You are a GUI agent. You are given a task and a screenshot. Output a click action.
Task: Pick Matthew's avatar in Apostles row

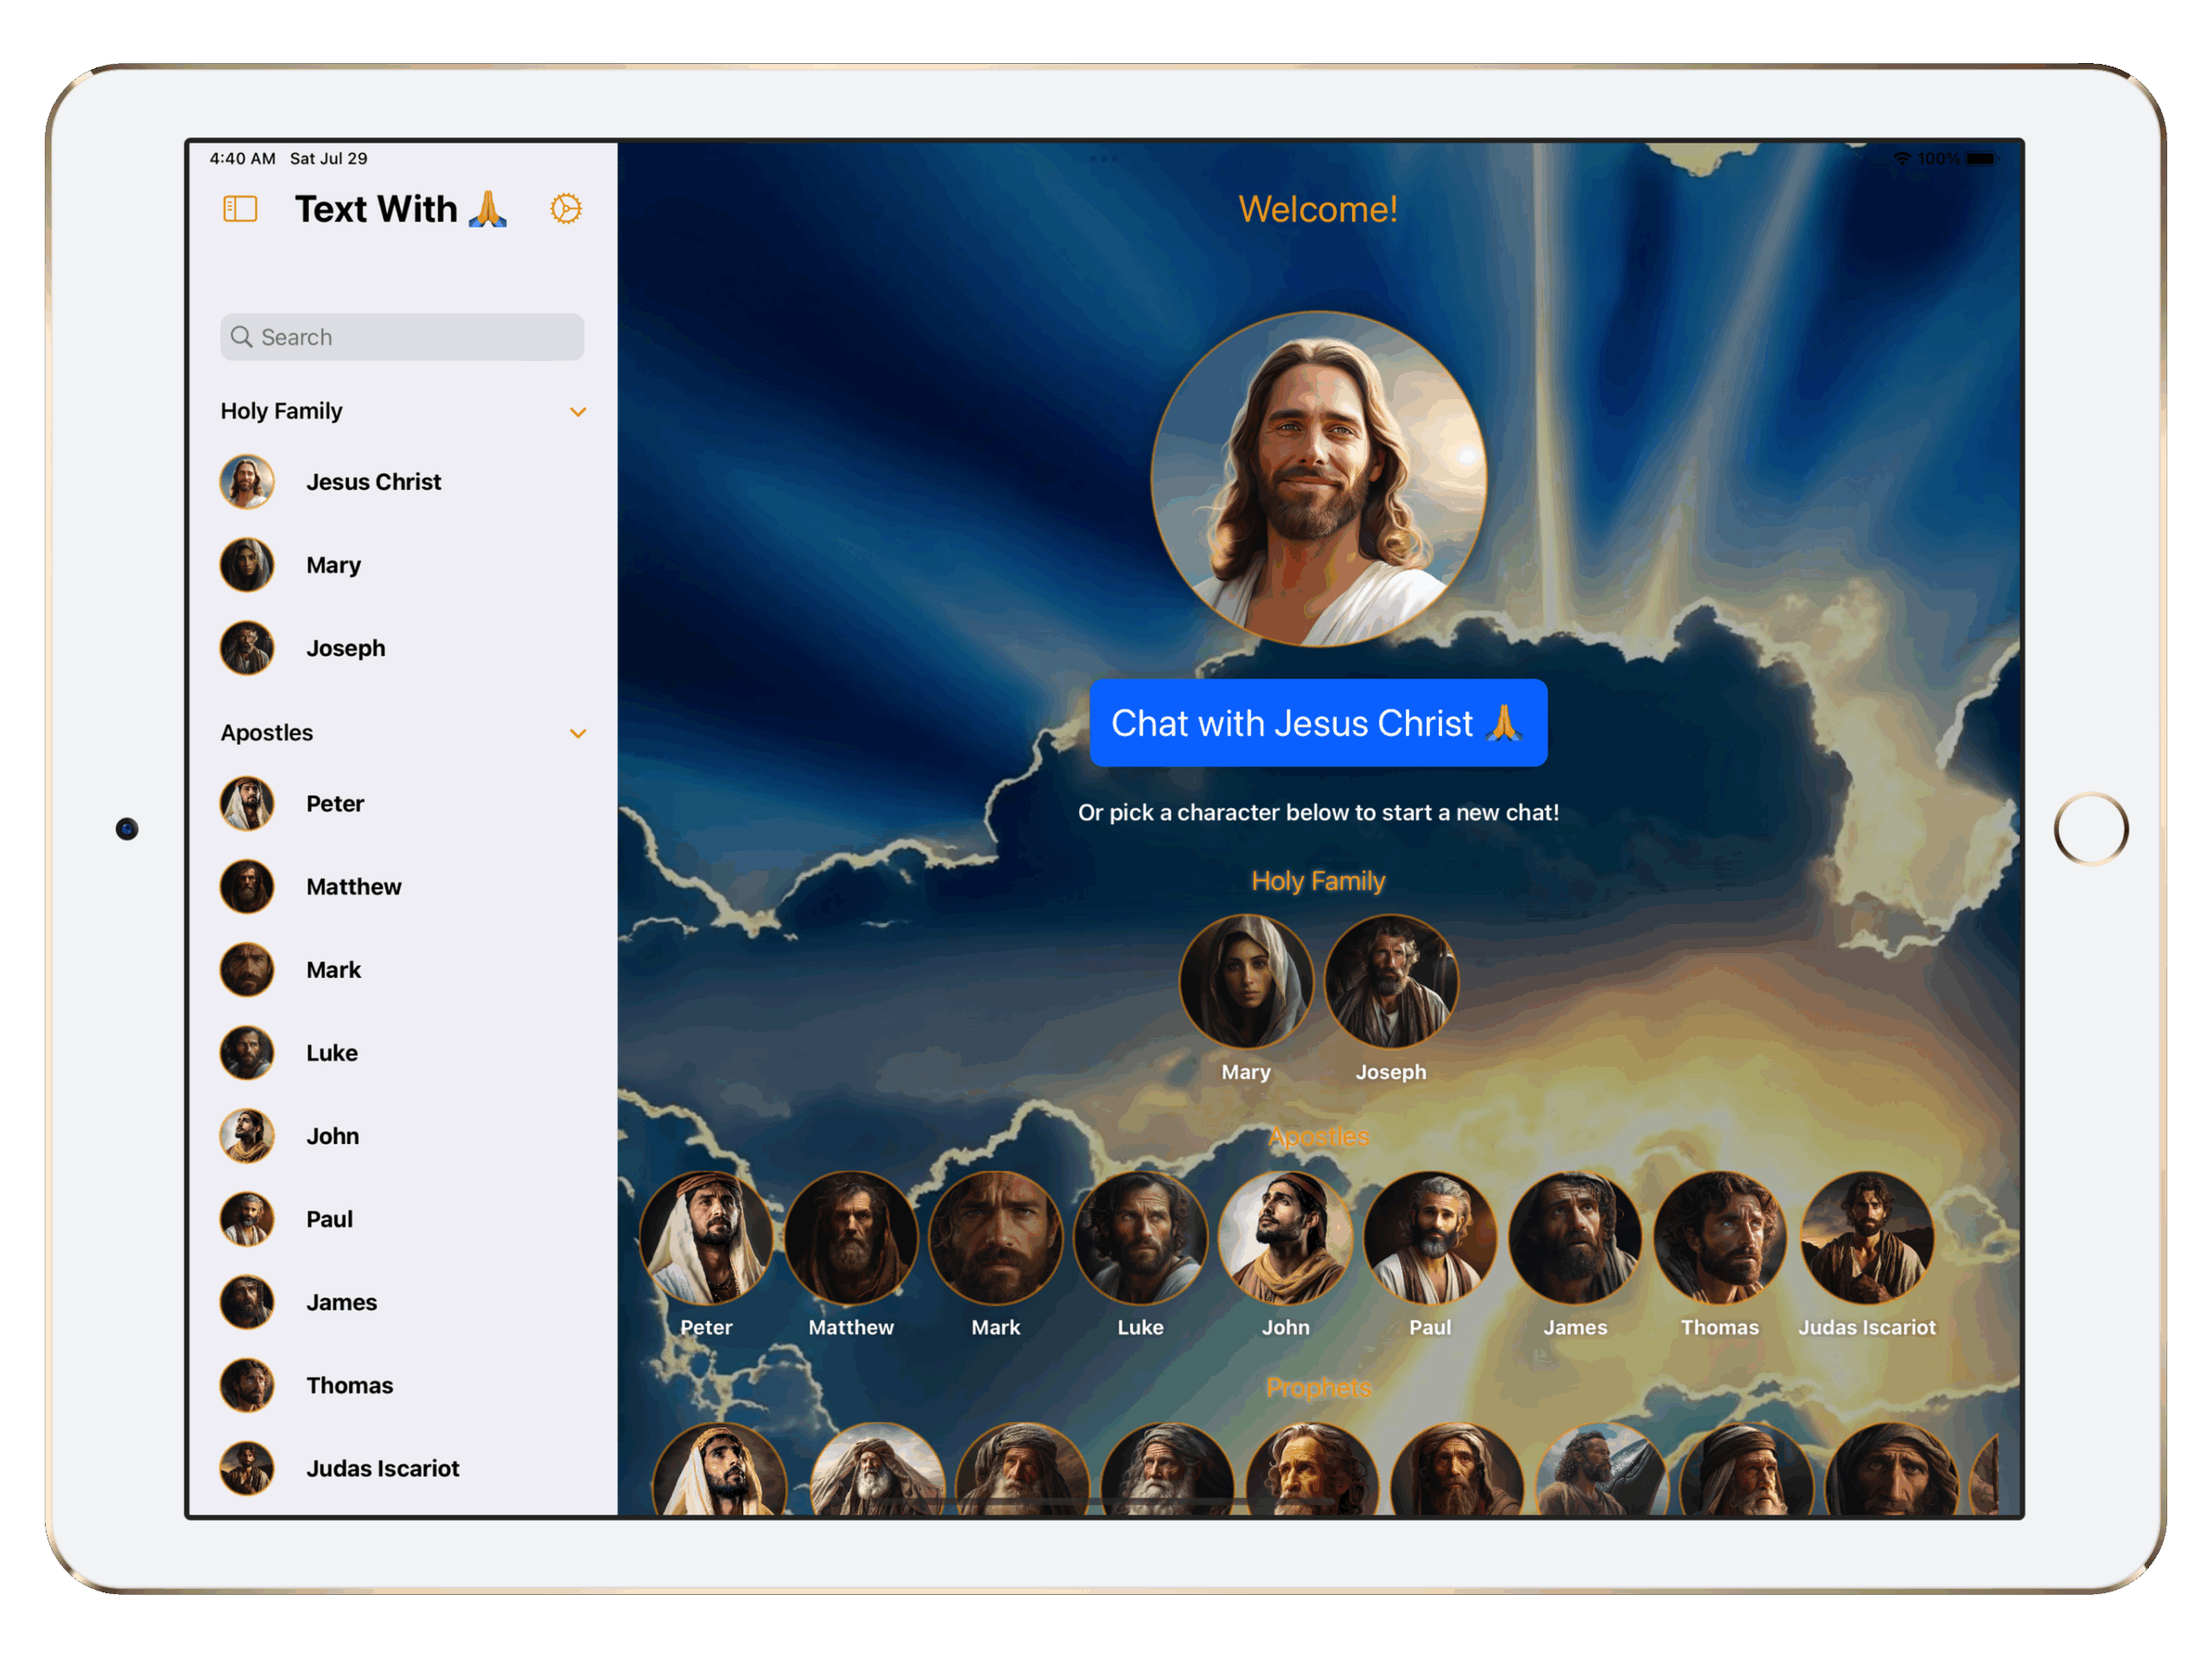coord(851,1238)
